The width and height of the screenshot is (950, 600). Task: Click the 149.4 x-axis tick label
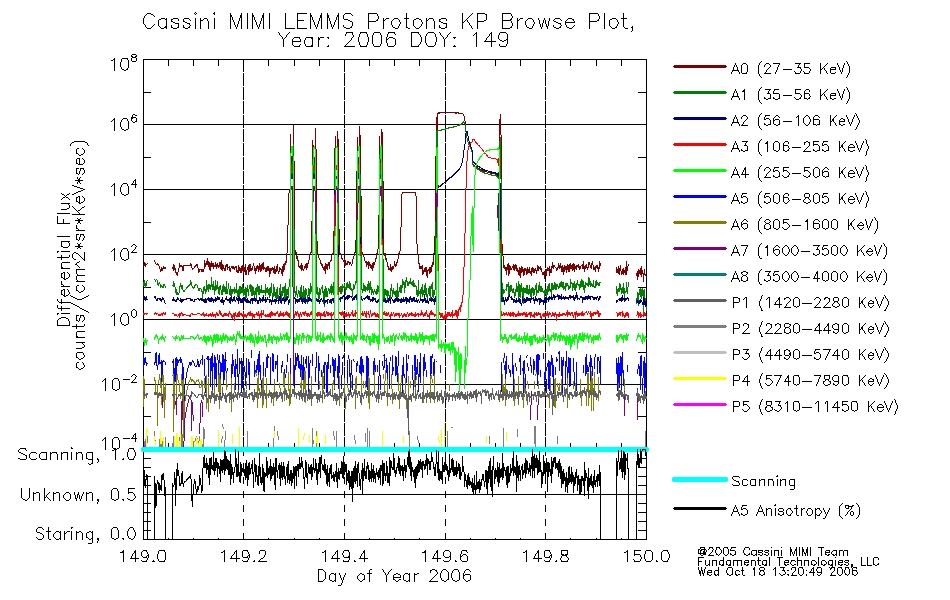click(344, 556)
